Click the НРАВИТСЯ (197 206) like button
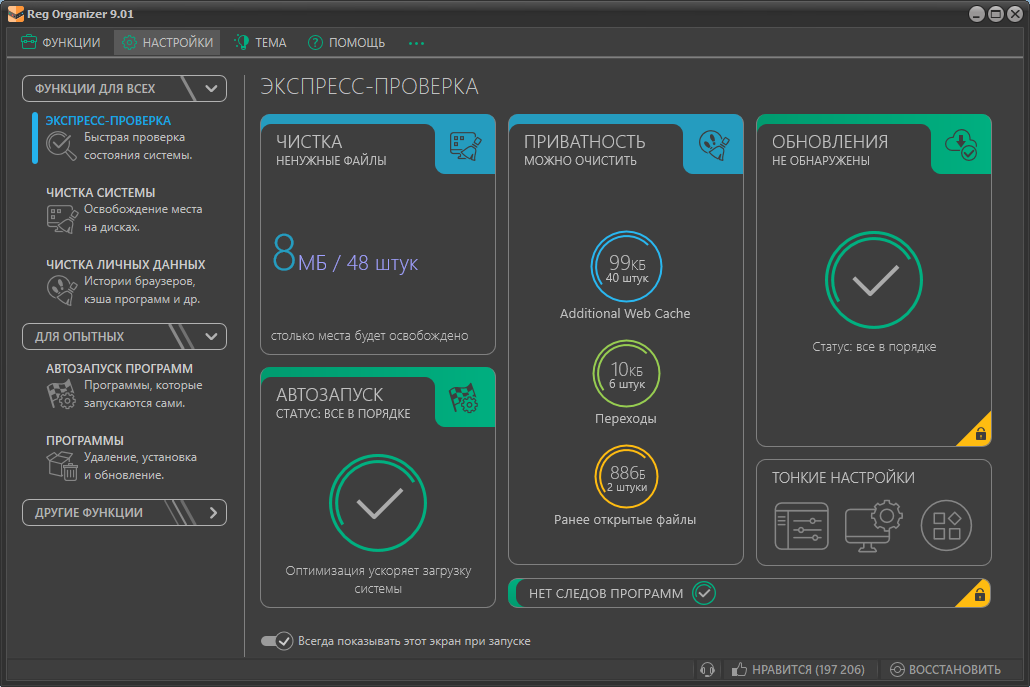Viewport: 1030px width, 687px height. tap(798, 669)
